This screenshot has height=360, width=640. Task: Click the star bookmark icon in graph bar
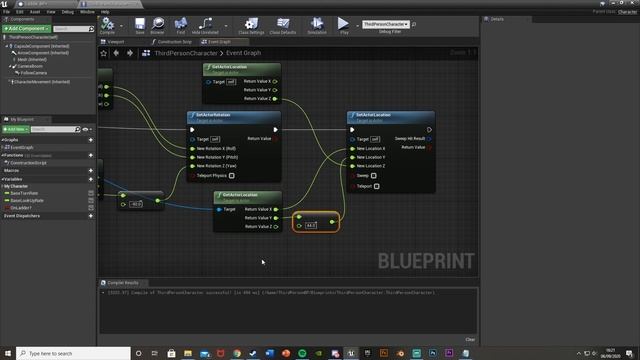(x=104, y=53)
